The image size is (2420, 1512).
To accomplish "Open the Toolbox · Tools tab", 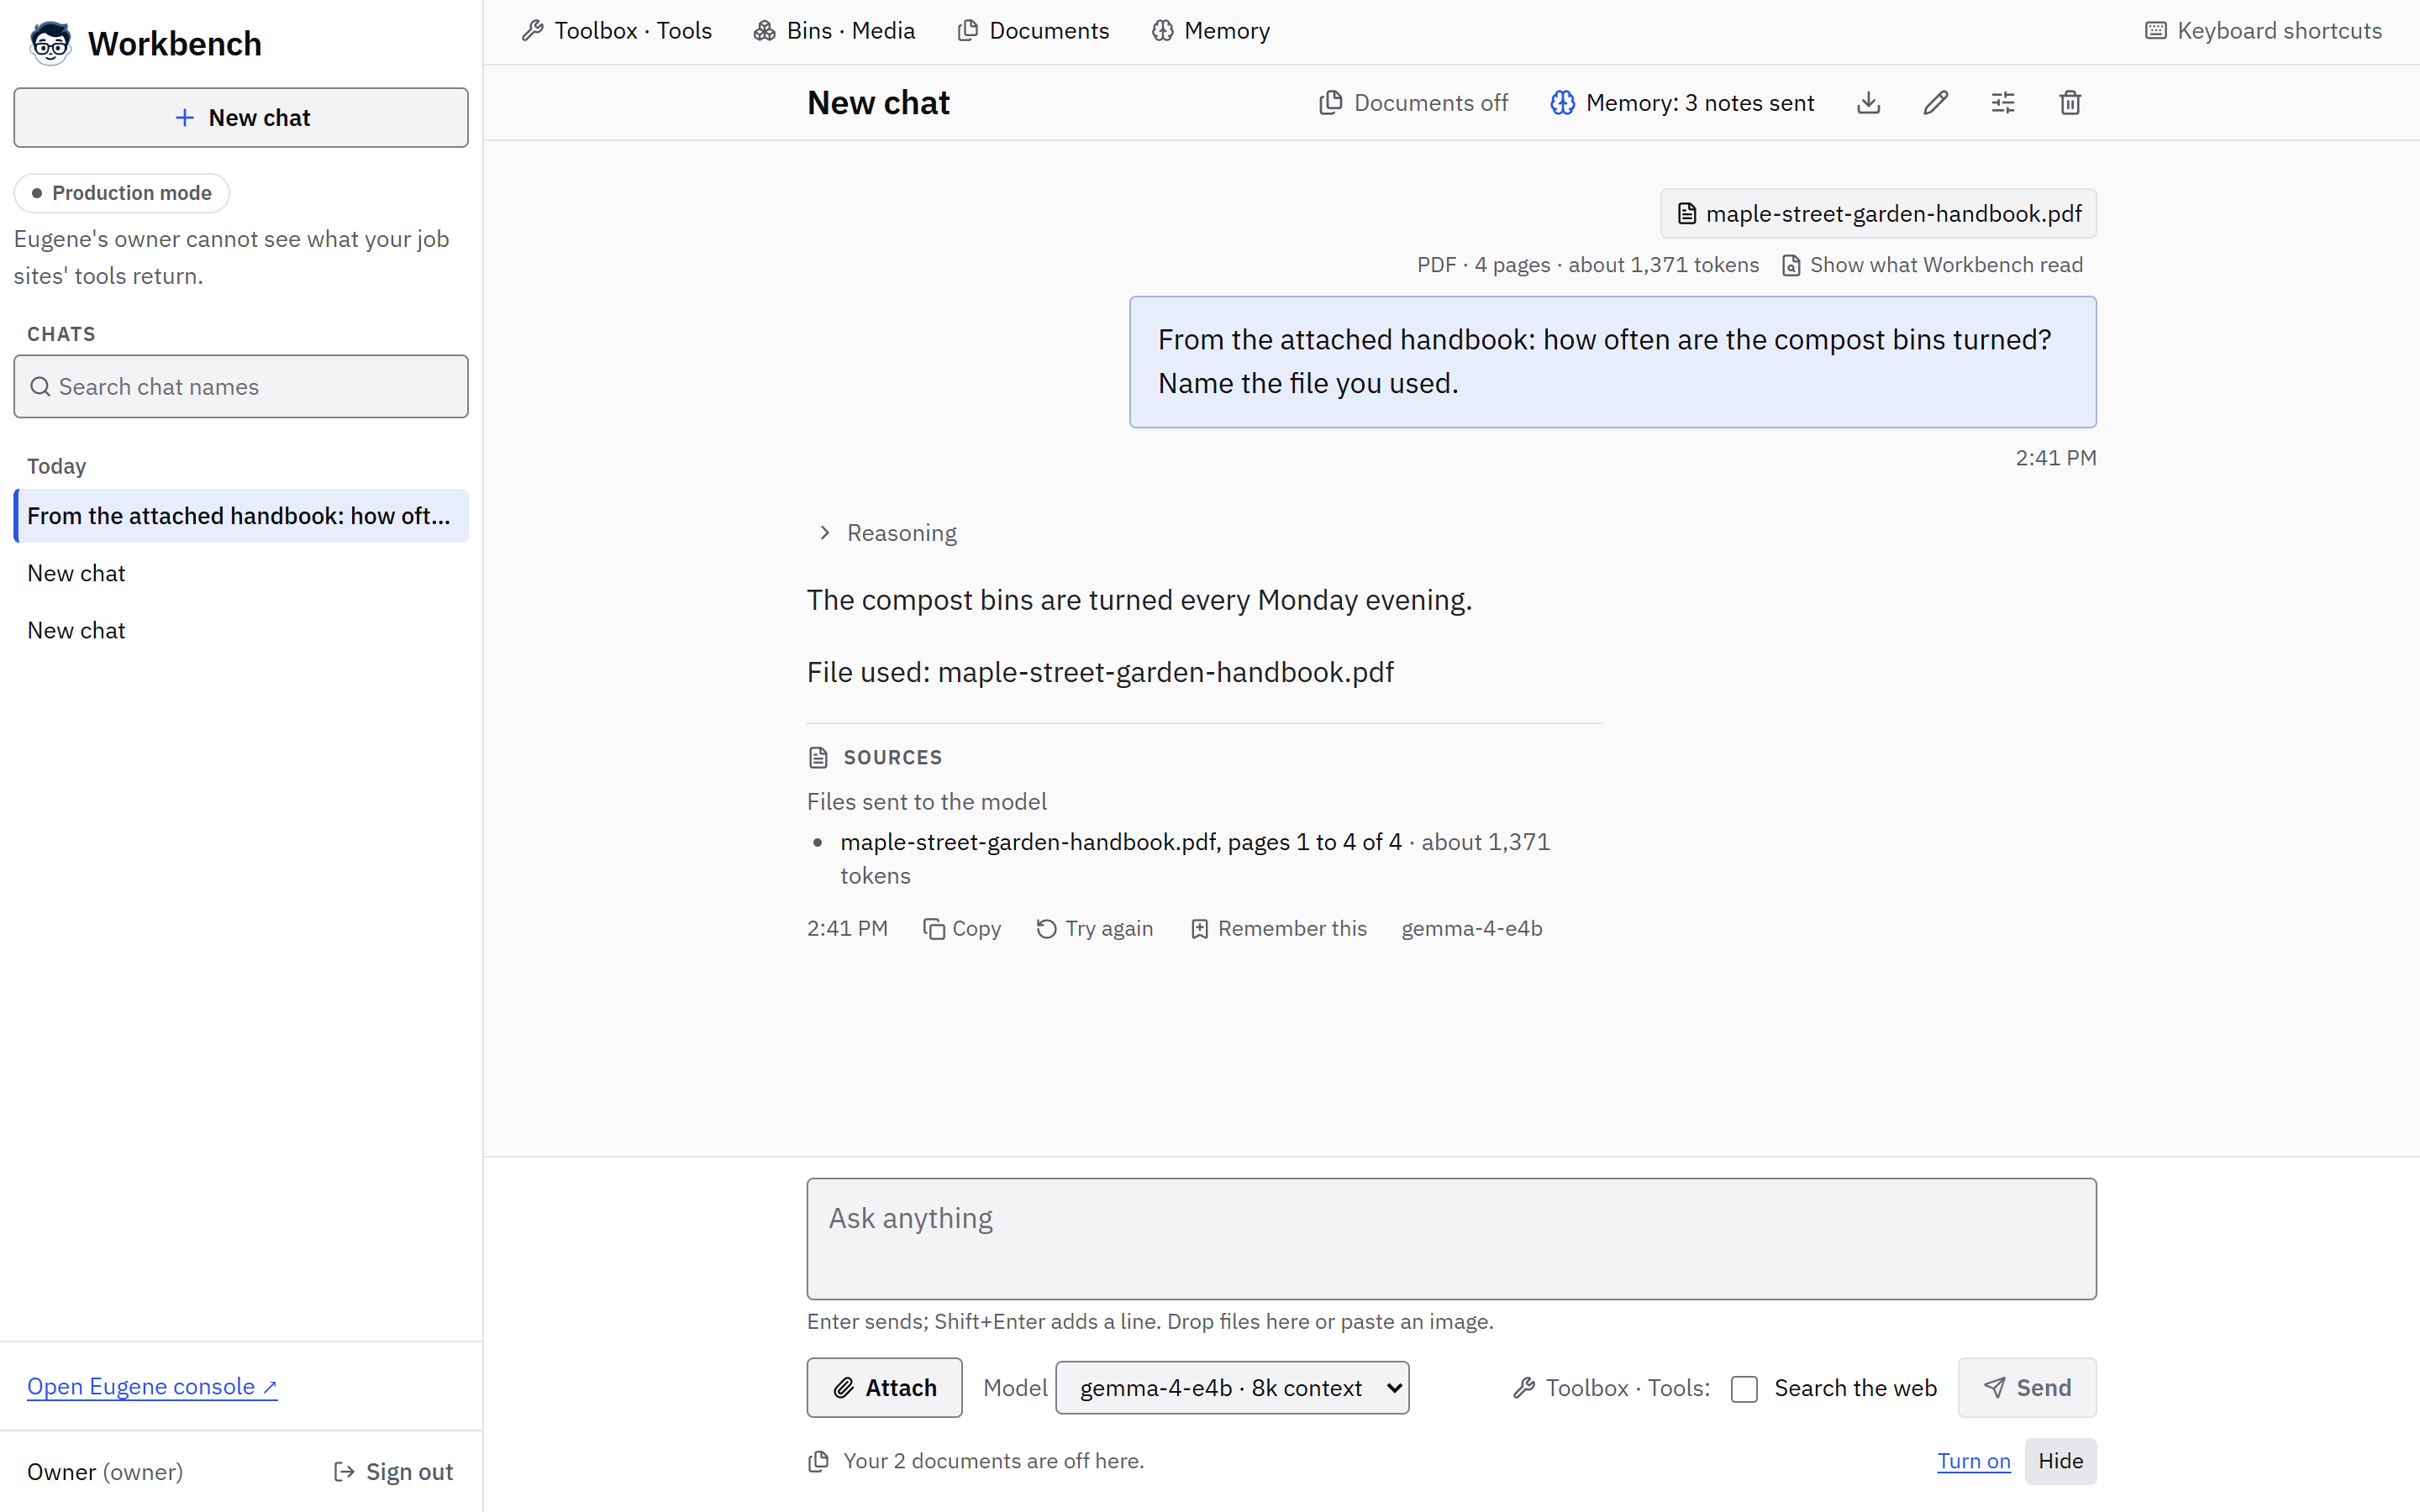I will point(617,31).
